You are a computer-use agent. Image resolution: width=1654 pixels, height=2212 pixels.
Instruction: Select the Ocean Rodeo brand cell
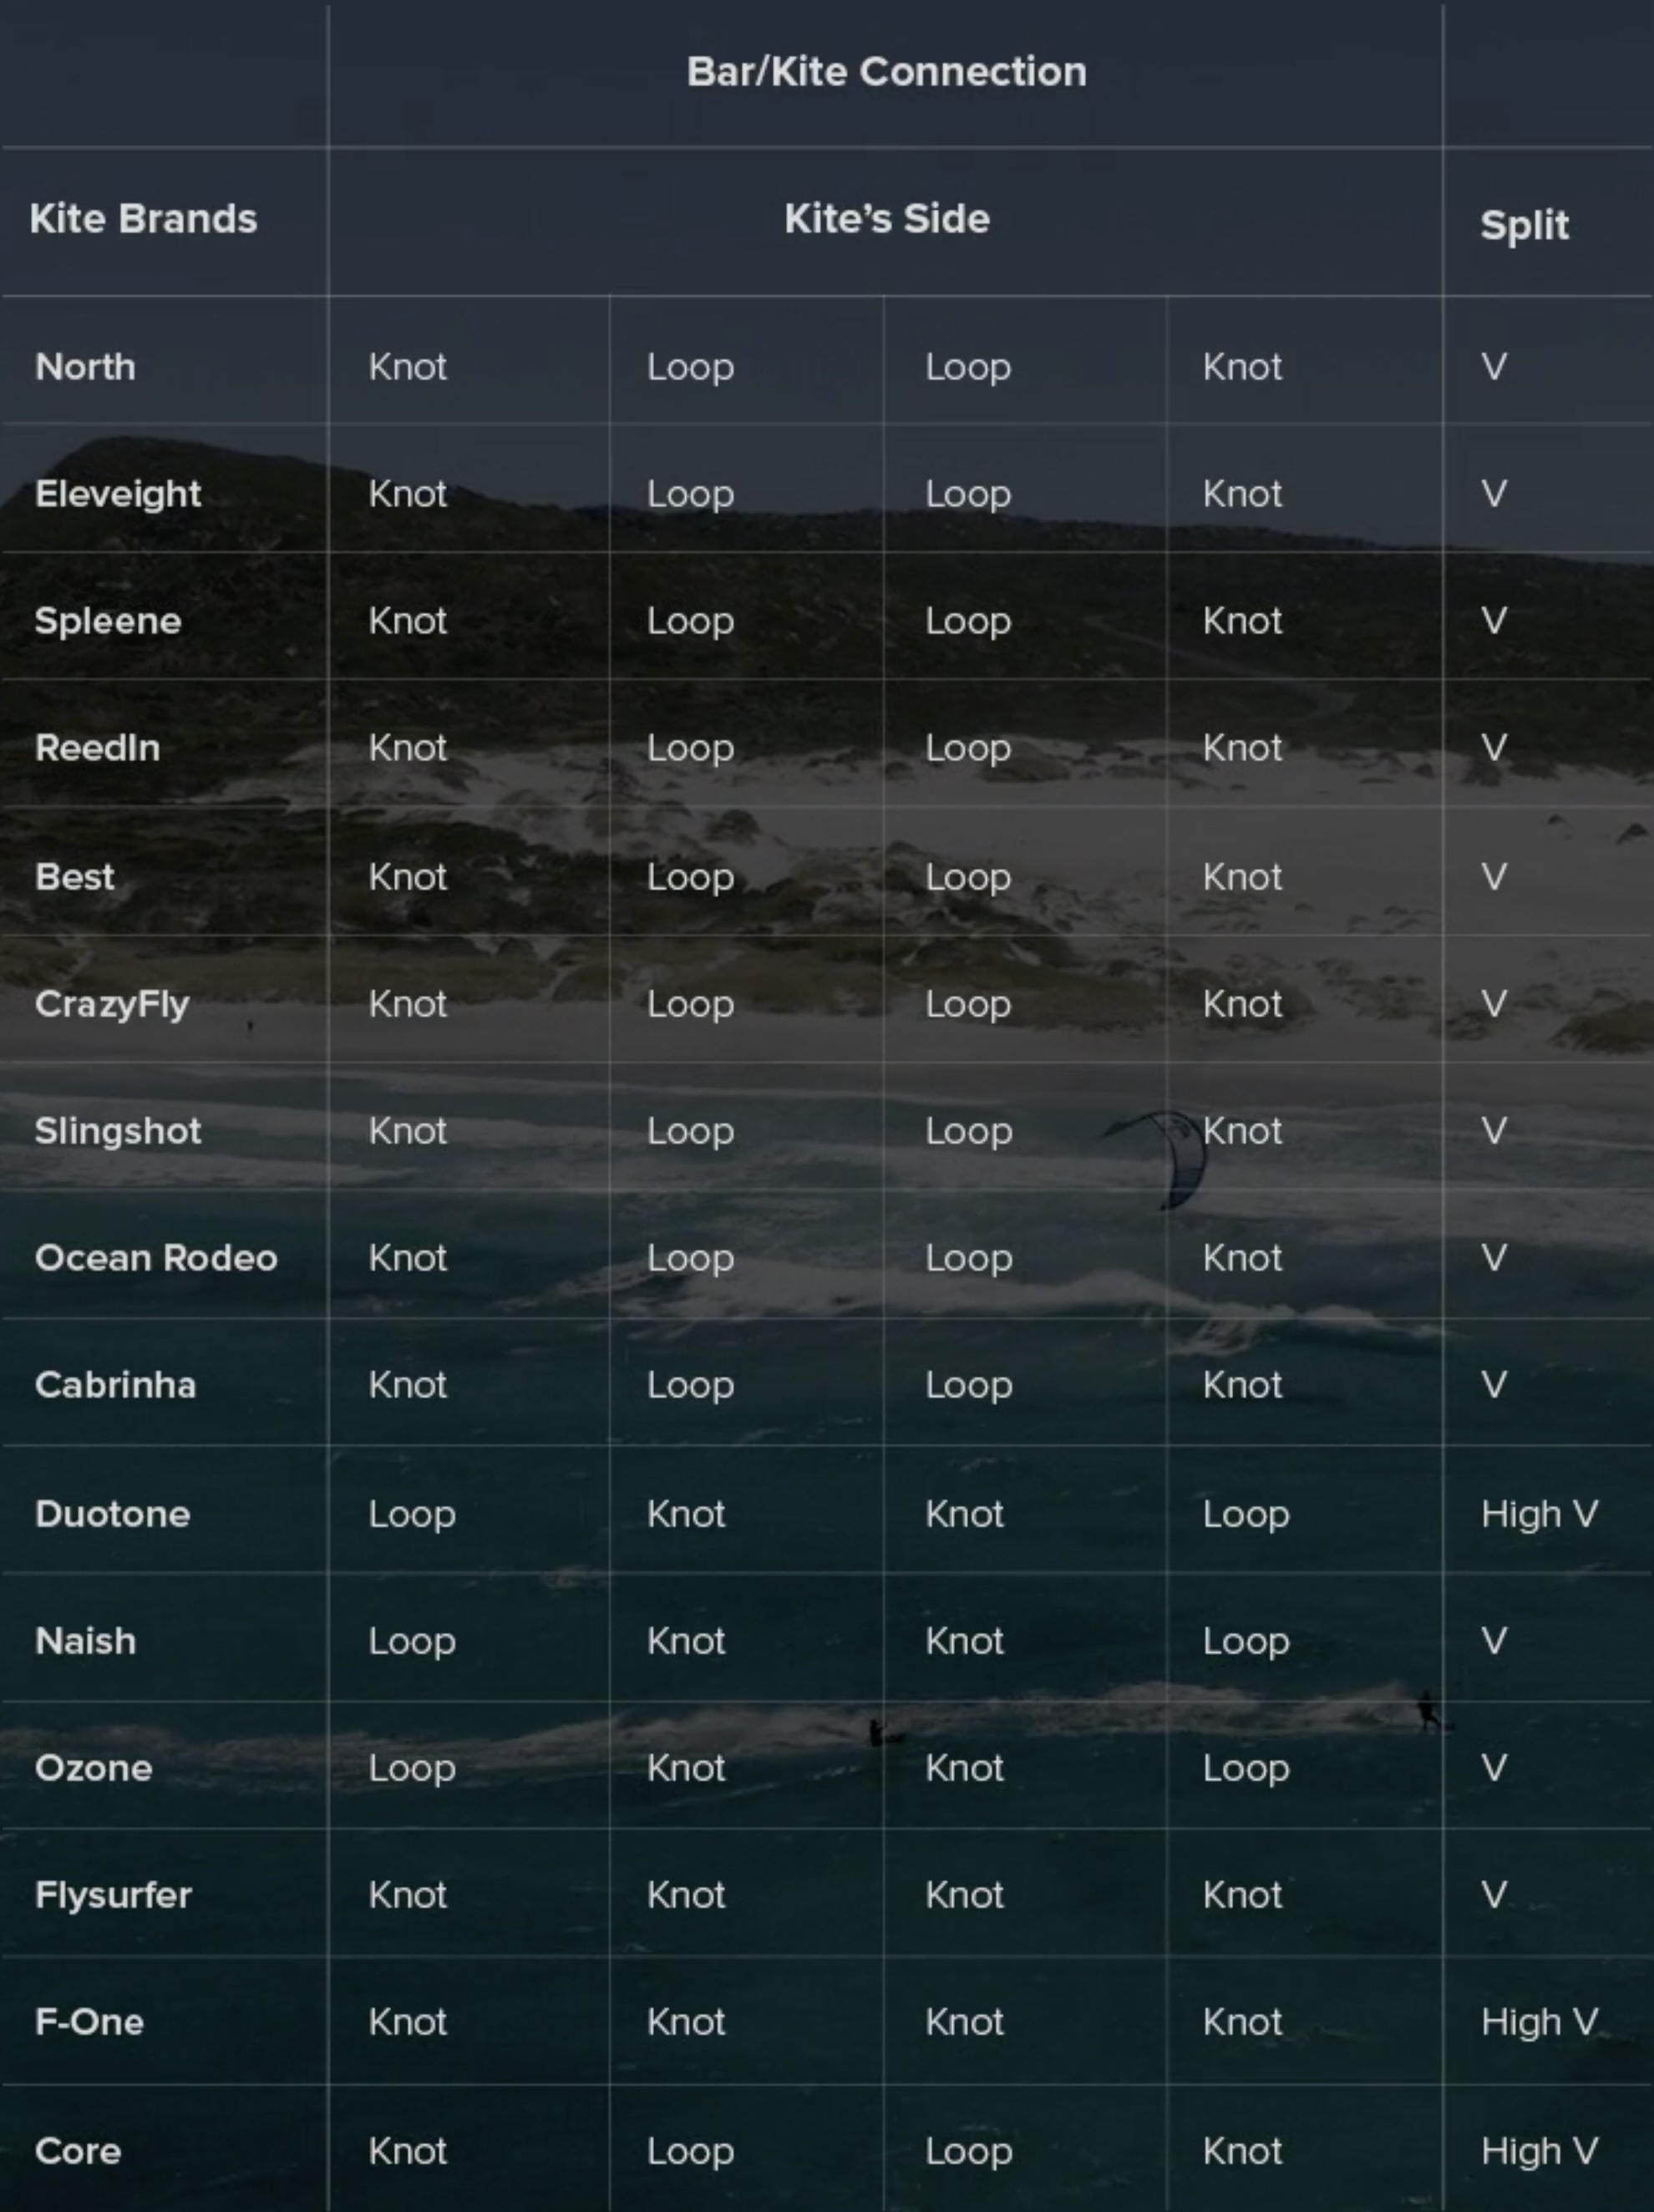[156, 1258]
